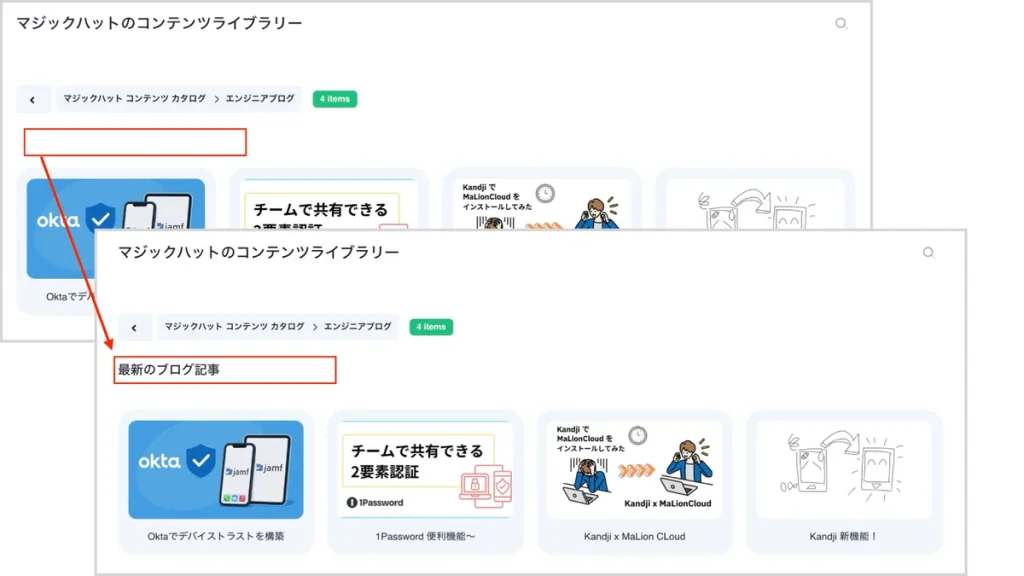Click the Kandji 新機能！ card title

coord(844,536)
